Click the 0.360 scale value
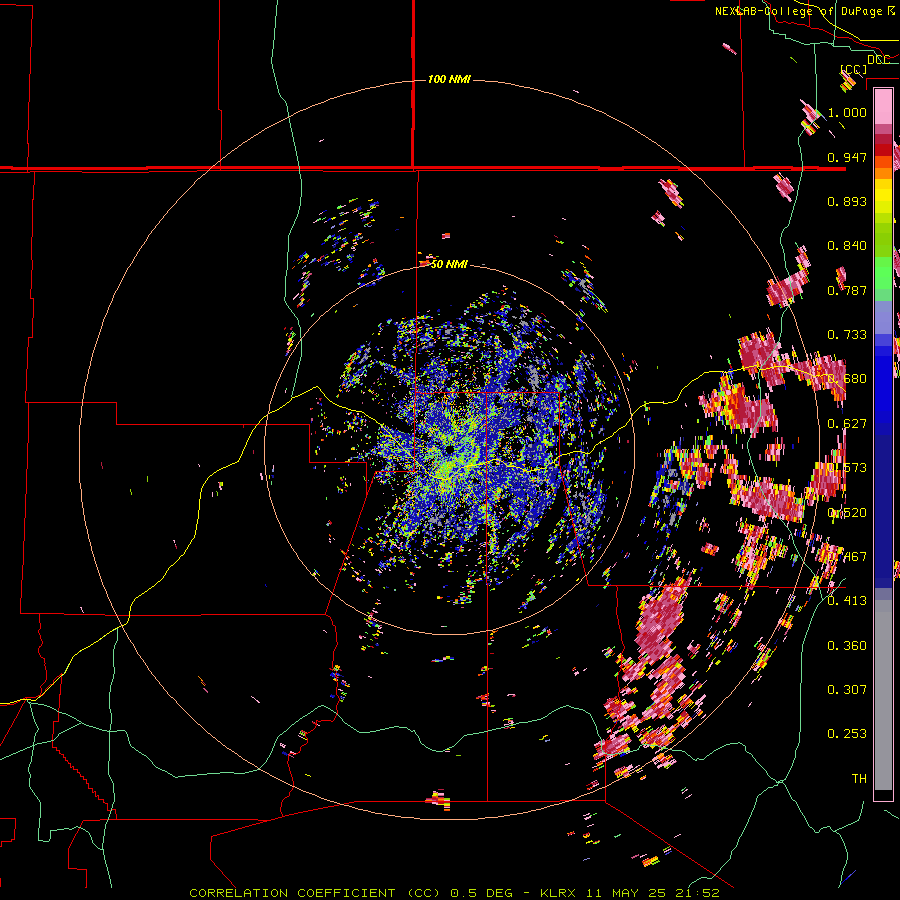Viewport: 900px width, 900px height. pos(847,646)
